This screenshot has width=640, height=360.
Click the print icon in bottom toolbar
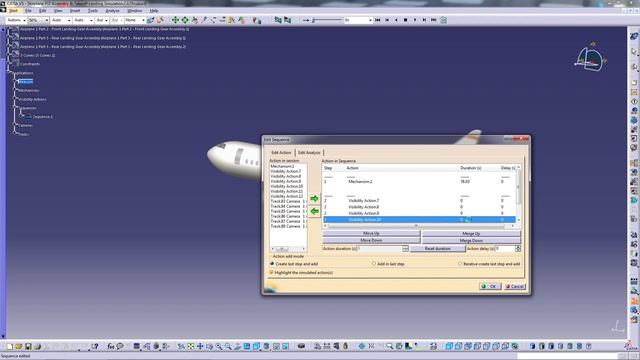click(x=38, y=346)
